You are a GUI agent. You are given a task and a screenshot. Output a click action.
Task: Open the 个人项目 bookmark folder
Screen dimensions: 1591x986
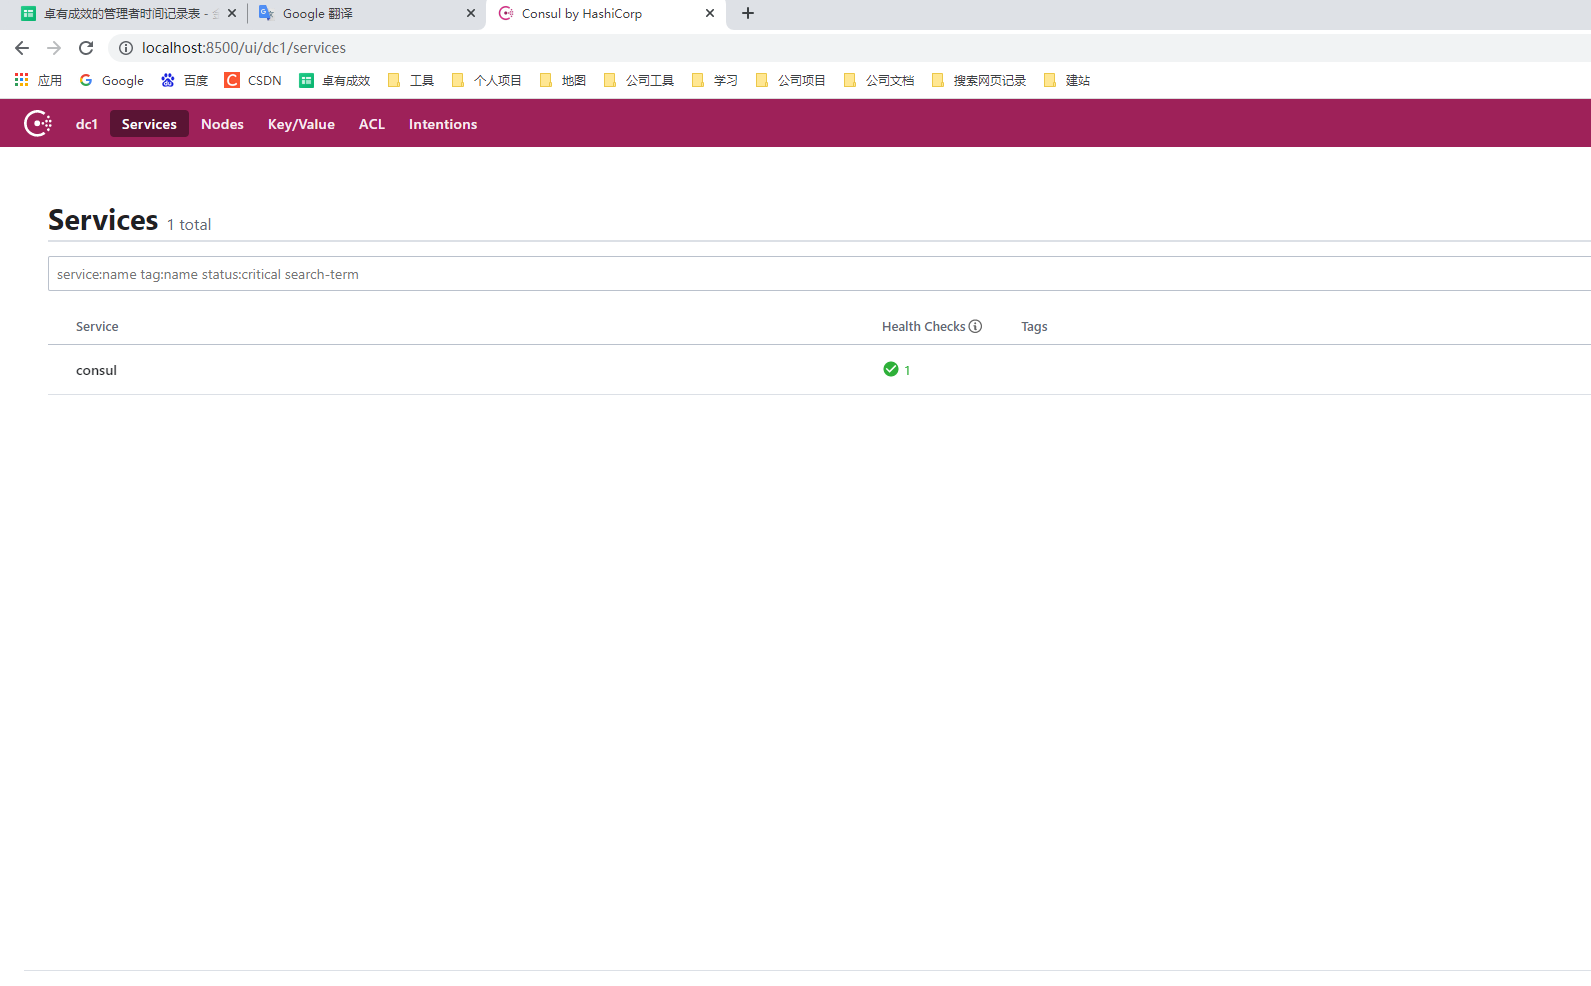[487, 80]
